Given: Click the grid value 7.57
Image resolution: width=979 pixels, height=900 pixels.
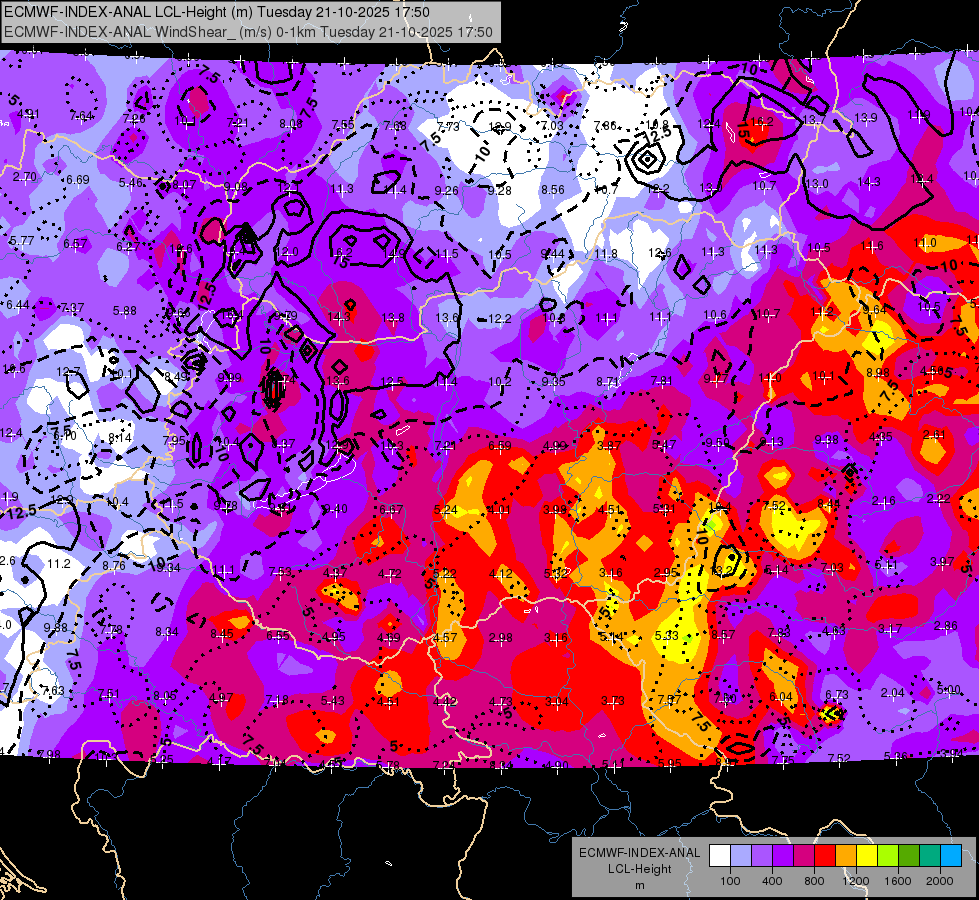Looking at the screenshot, I should pos(669,699).
